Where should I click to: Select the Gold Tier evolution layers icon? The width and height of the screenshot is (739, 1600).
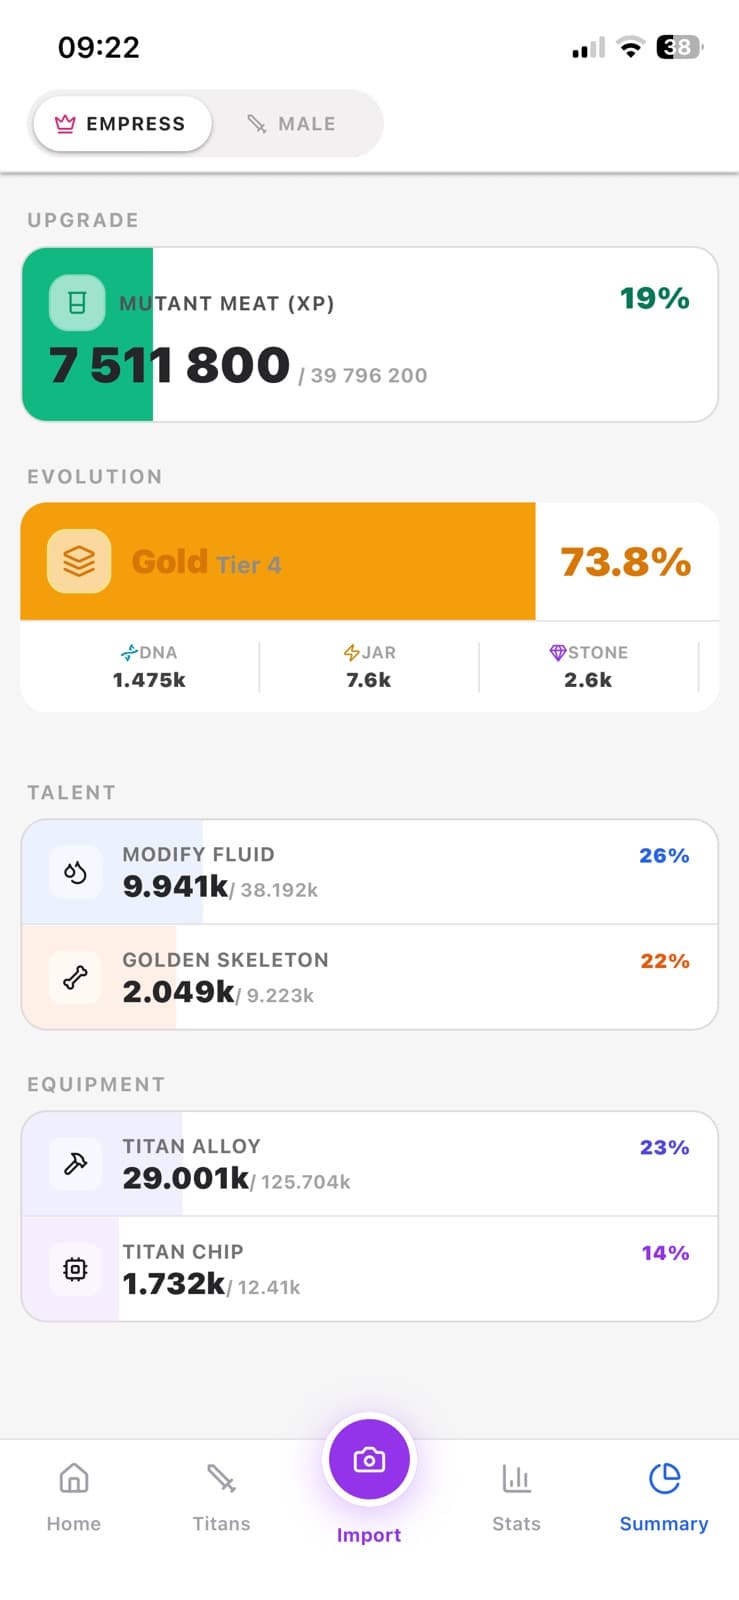point(77,561)
